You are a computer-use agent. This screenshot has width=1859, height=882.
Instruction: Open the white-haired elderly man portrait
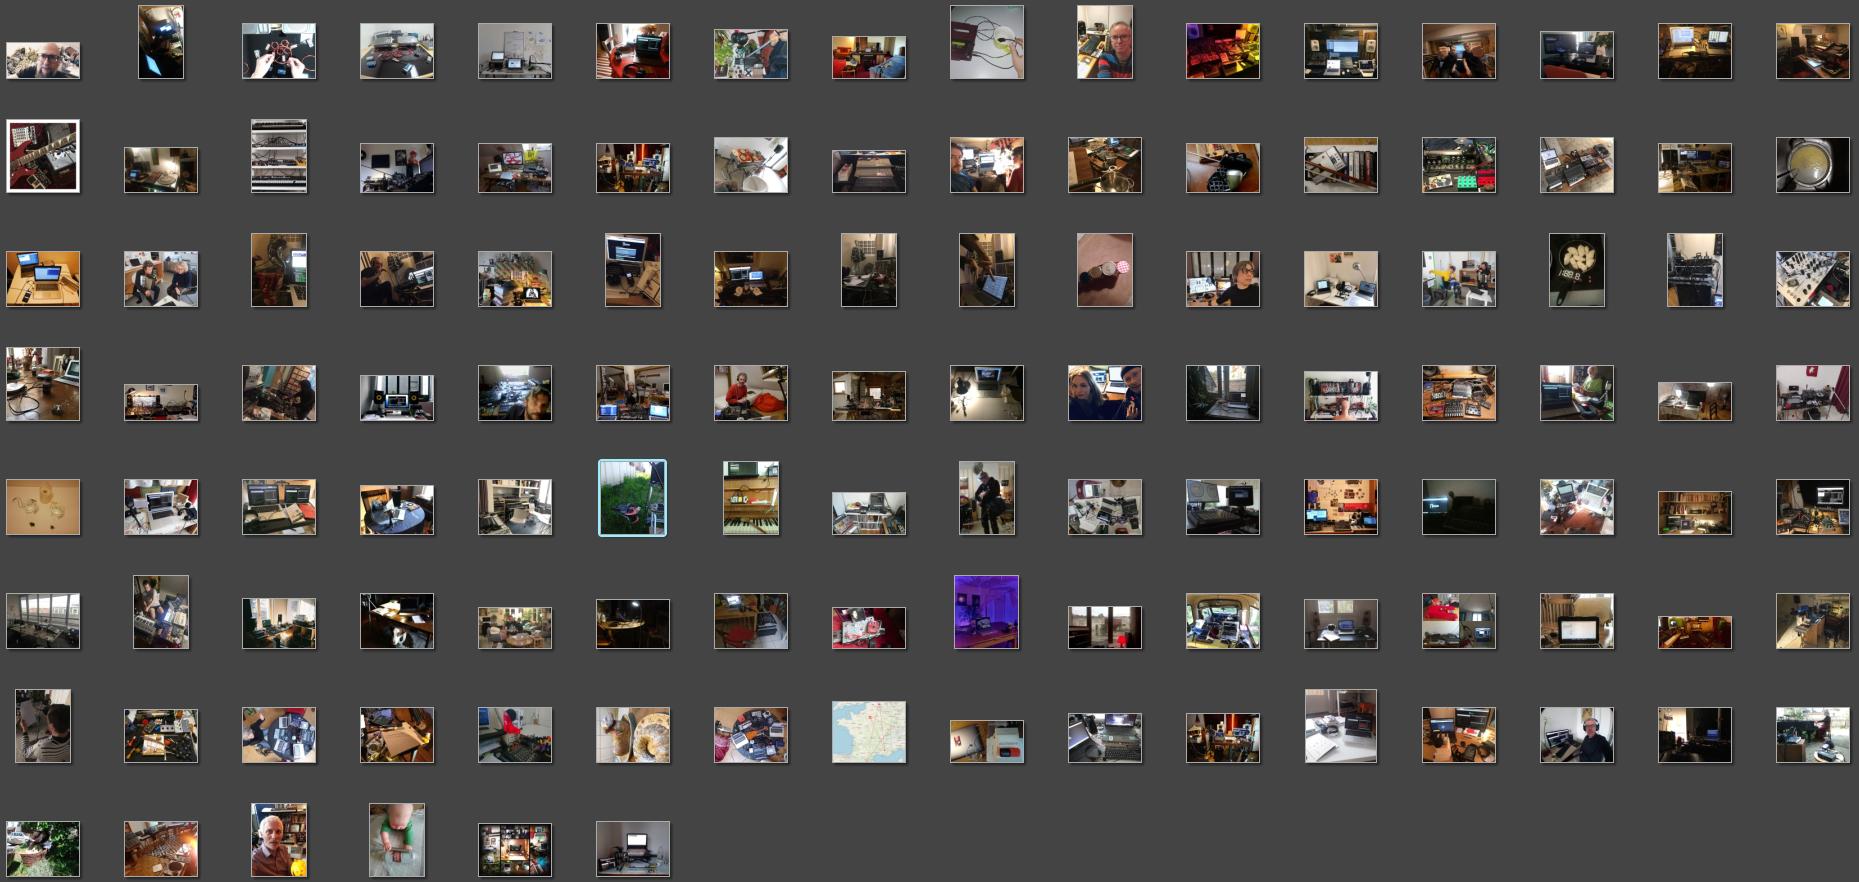[279, 840]
